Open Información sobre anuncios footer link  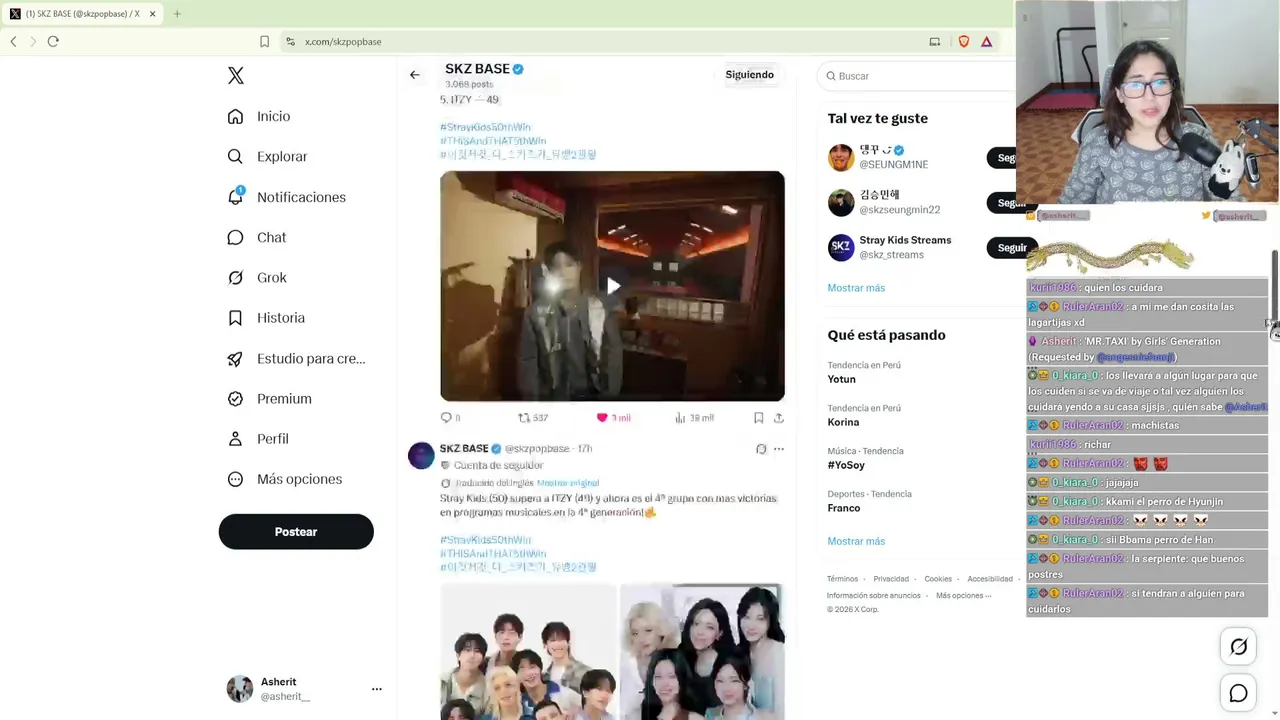pos(873,596)
